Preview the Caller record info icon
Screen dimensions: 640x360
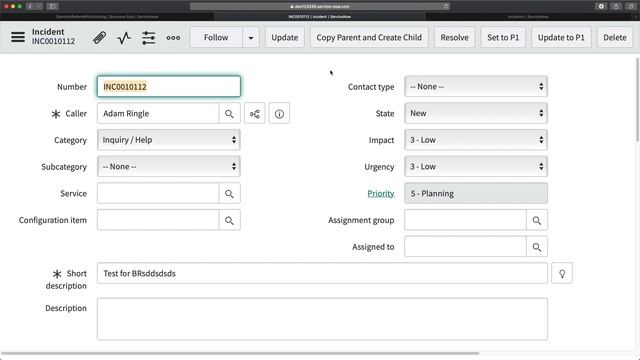[279, 113]
